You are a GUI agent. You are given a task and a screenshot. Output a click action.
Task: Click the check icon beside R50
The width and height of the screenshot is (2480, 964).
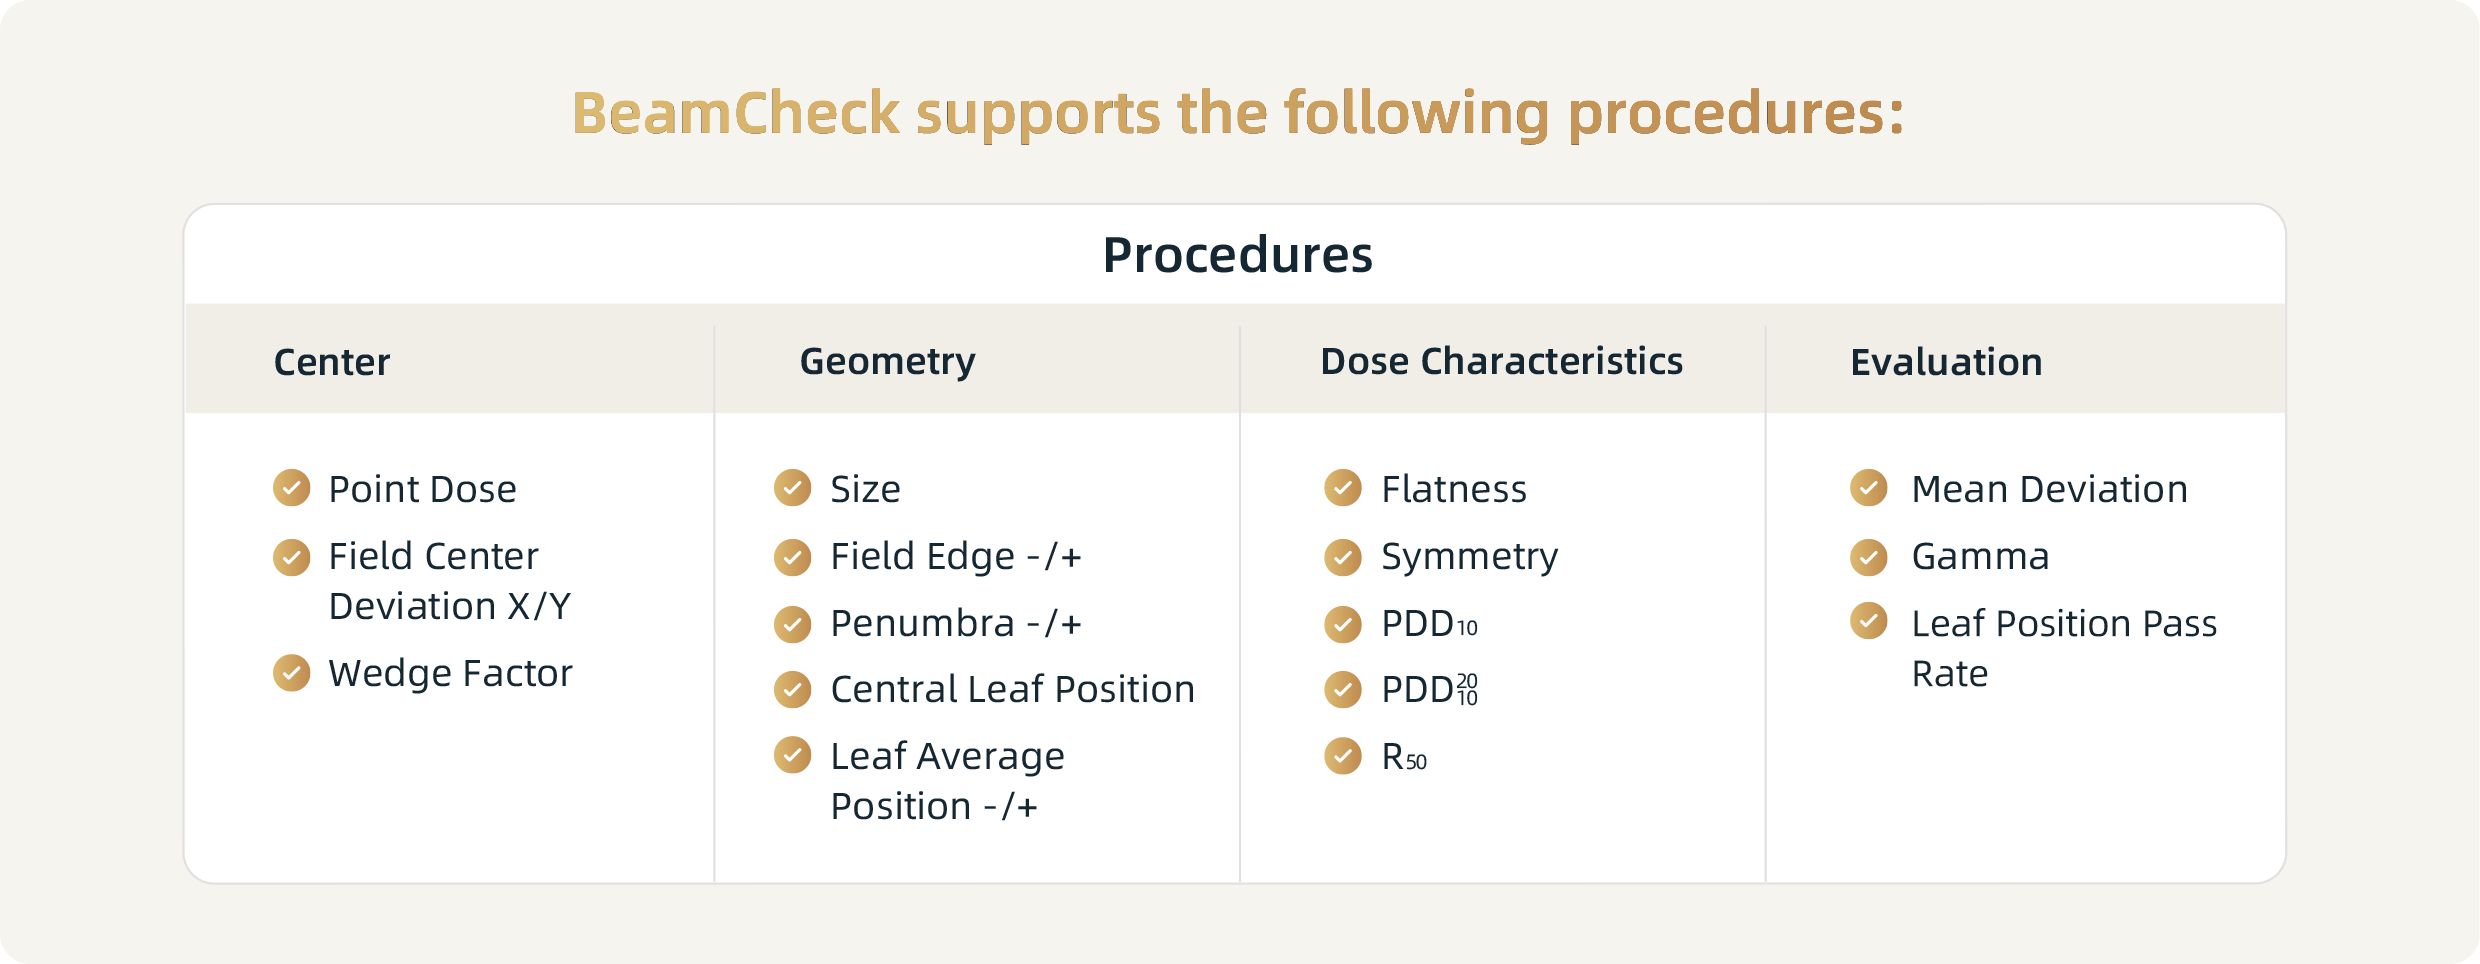click(x=1343, y=756)
